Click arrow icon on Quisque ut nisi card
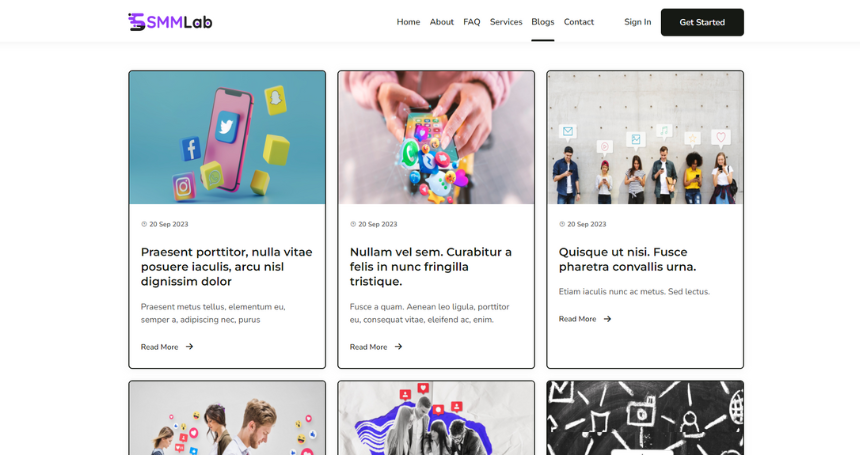The height and width of the screenshot is (455, 860). (607, 318)
